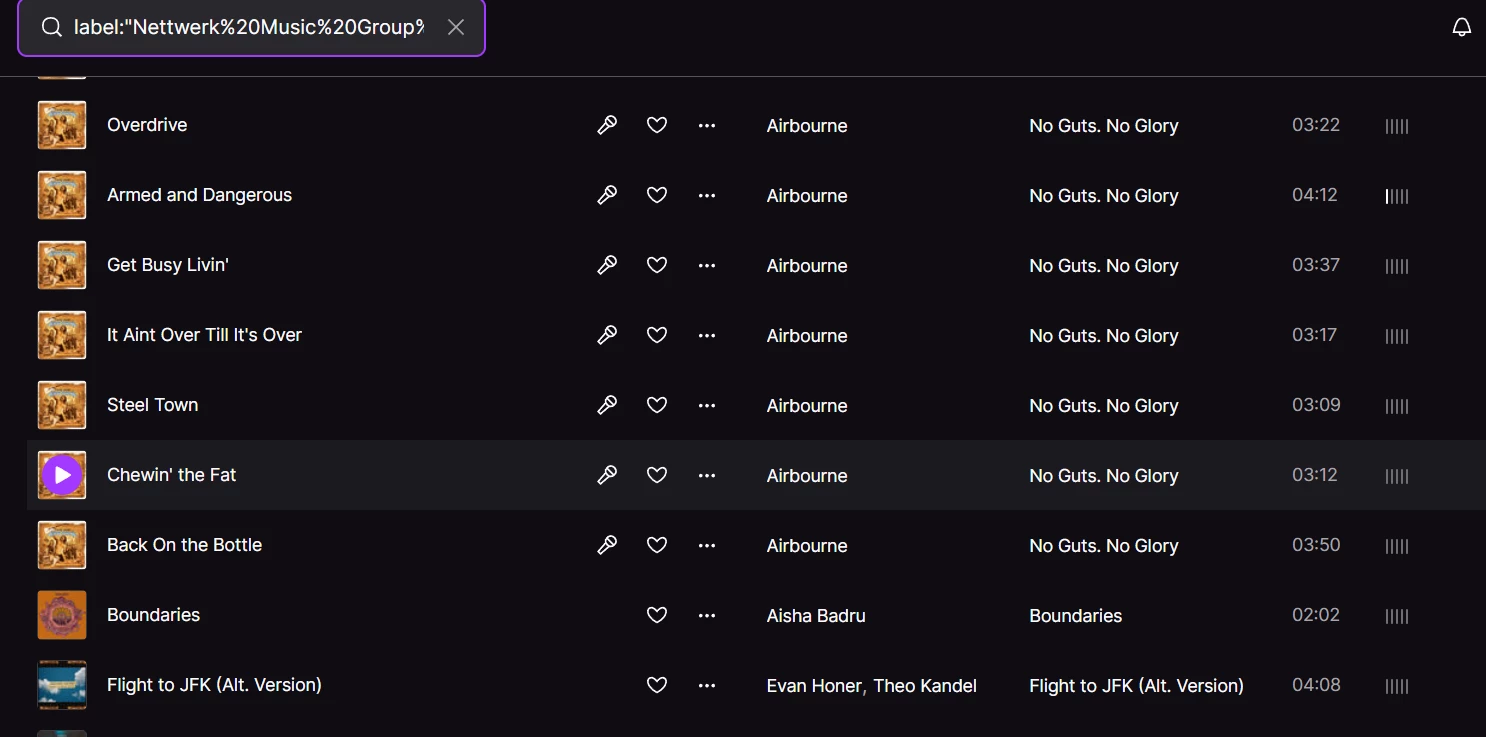Favorite Armed and Dangerous
The image size is (1486, 737).
pos(657,195)
